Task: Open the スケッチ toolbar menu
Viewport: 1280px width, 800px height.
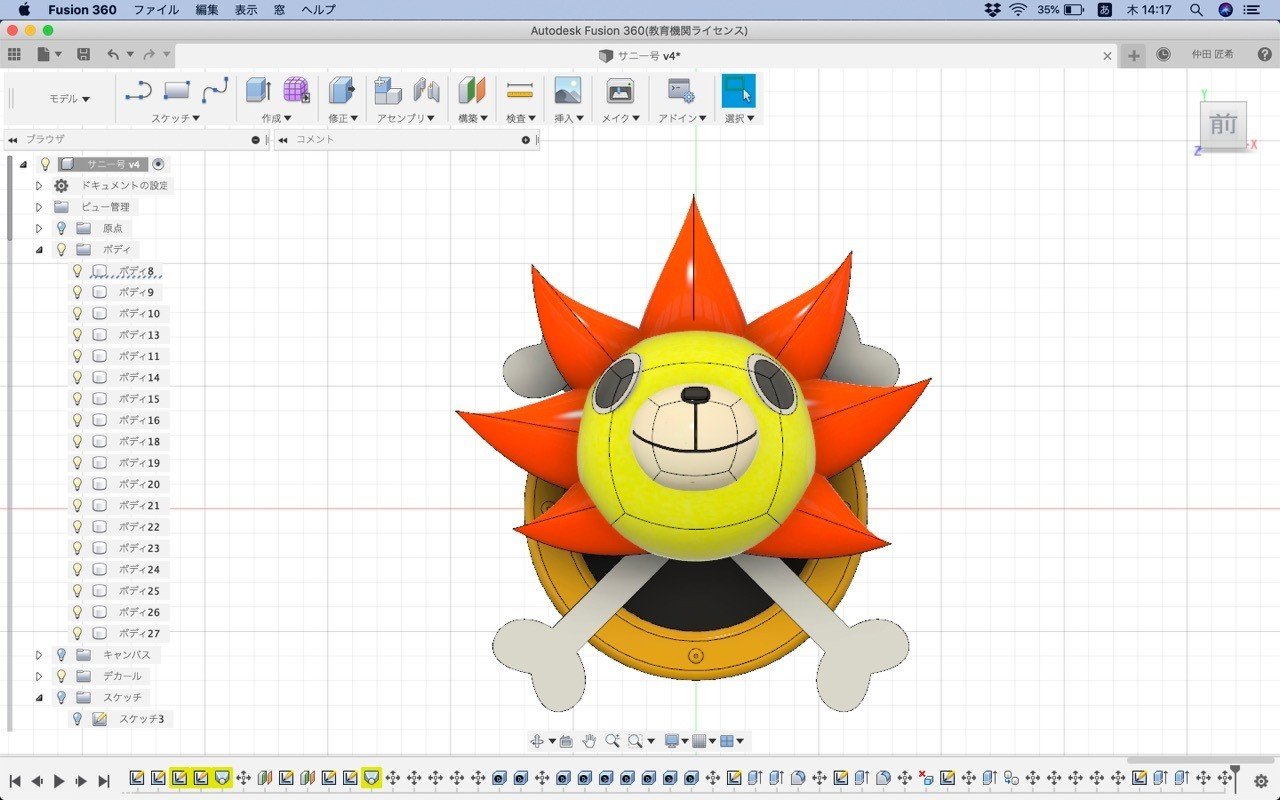Action: coord(176,118)
